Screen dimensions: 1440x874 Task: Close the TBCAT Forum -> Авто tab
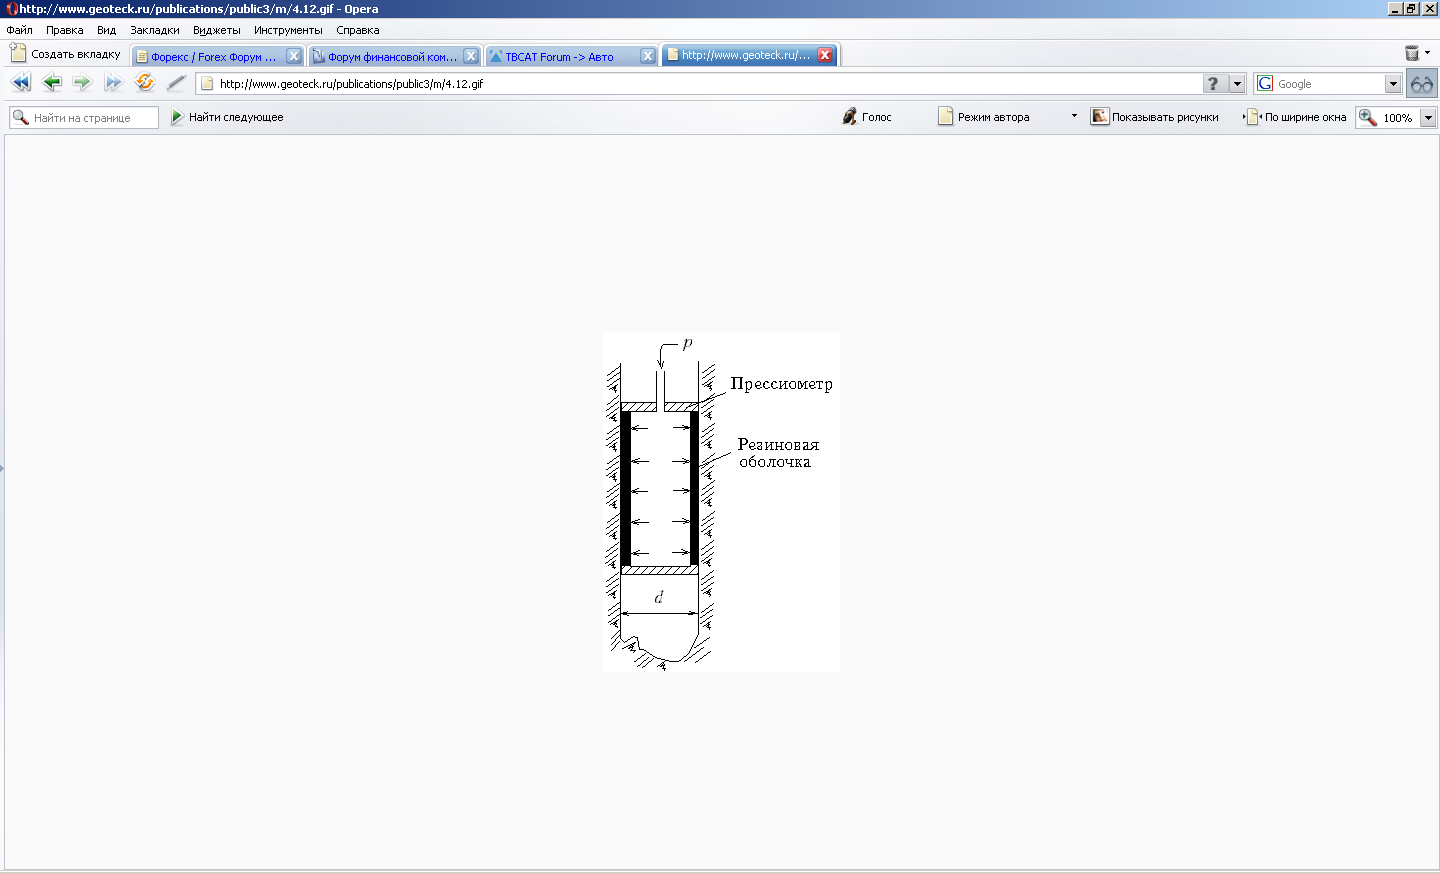[648, 56]
